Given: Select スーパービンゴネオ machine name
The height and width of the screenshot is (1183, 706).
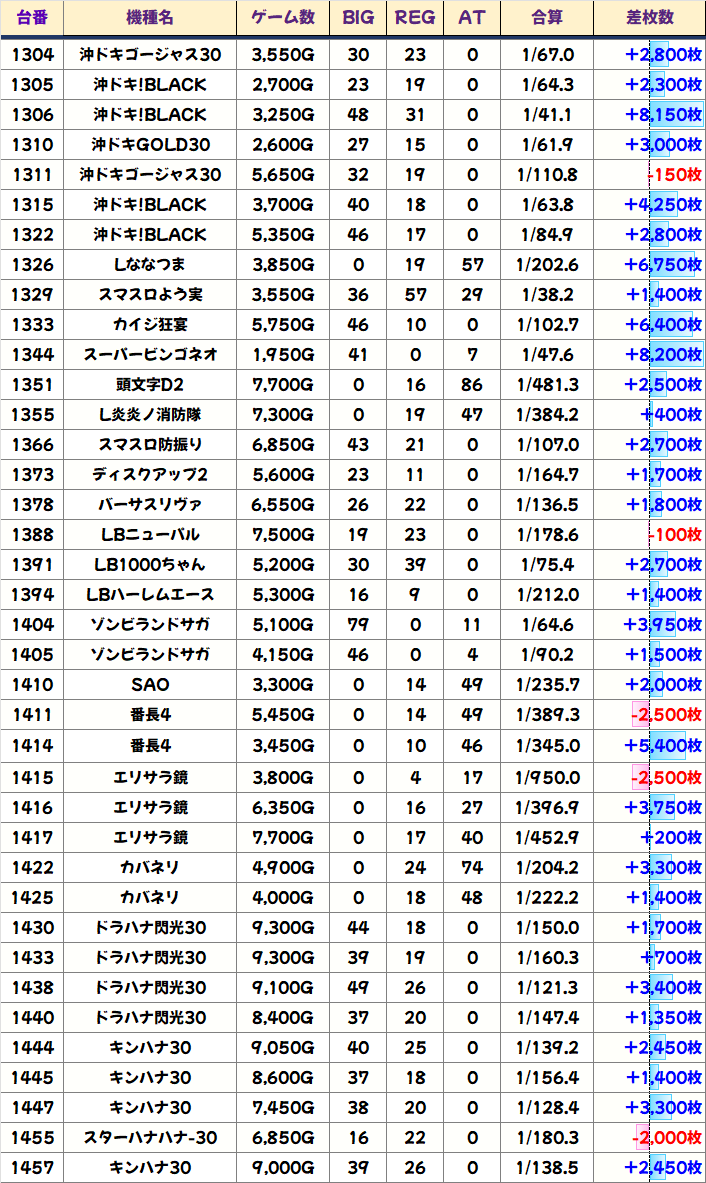Looking at the screenshot, I should click(x=150, y=355).
